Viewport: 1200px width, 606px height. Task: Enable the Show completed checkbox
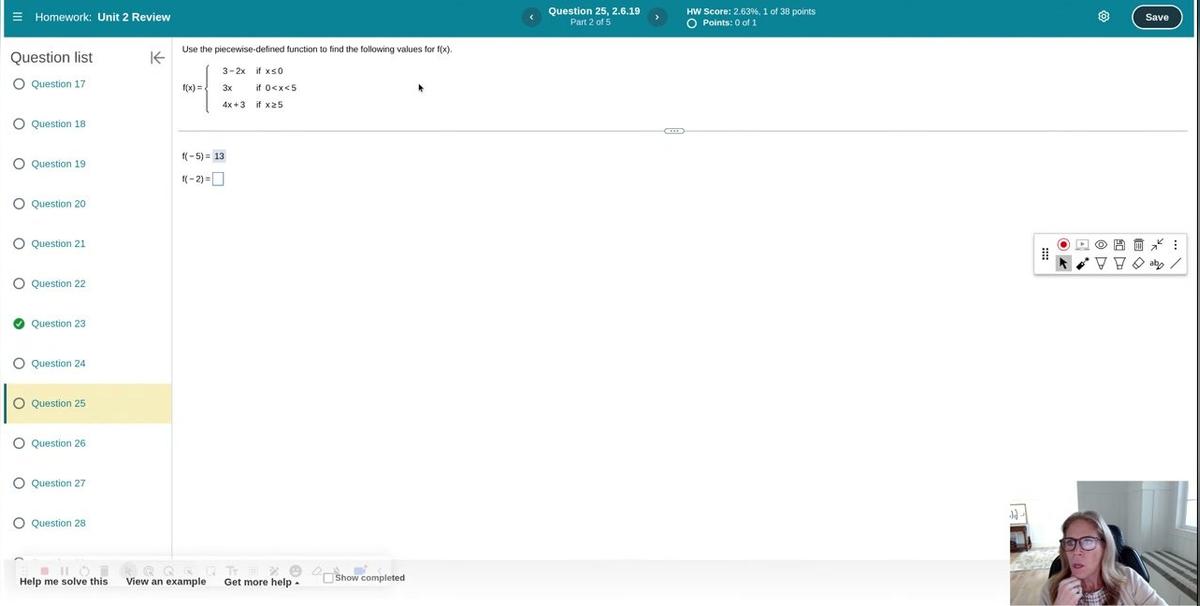click(329, 578)
